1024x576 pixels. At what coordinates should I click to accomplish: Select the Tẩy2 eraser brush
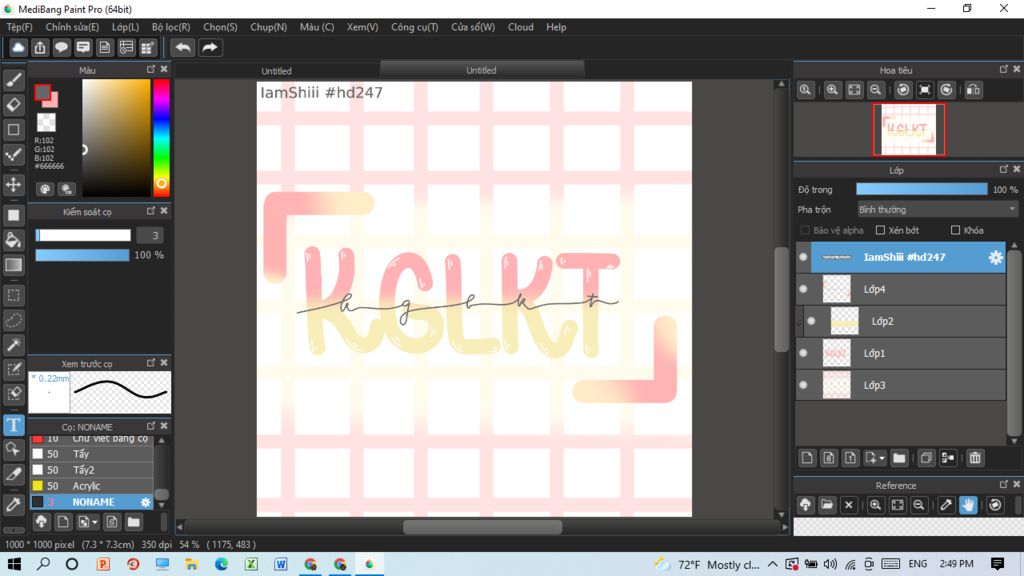click(91, 470)
